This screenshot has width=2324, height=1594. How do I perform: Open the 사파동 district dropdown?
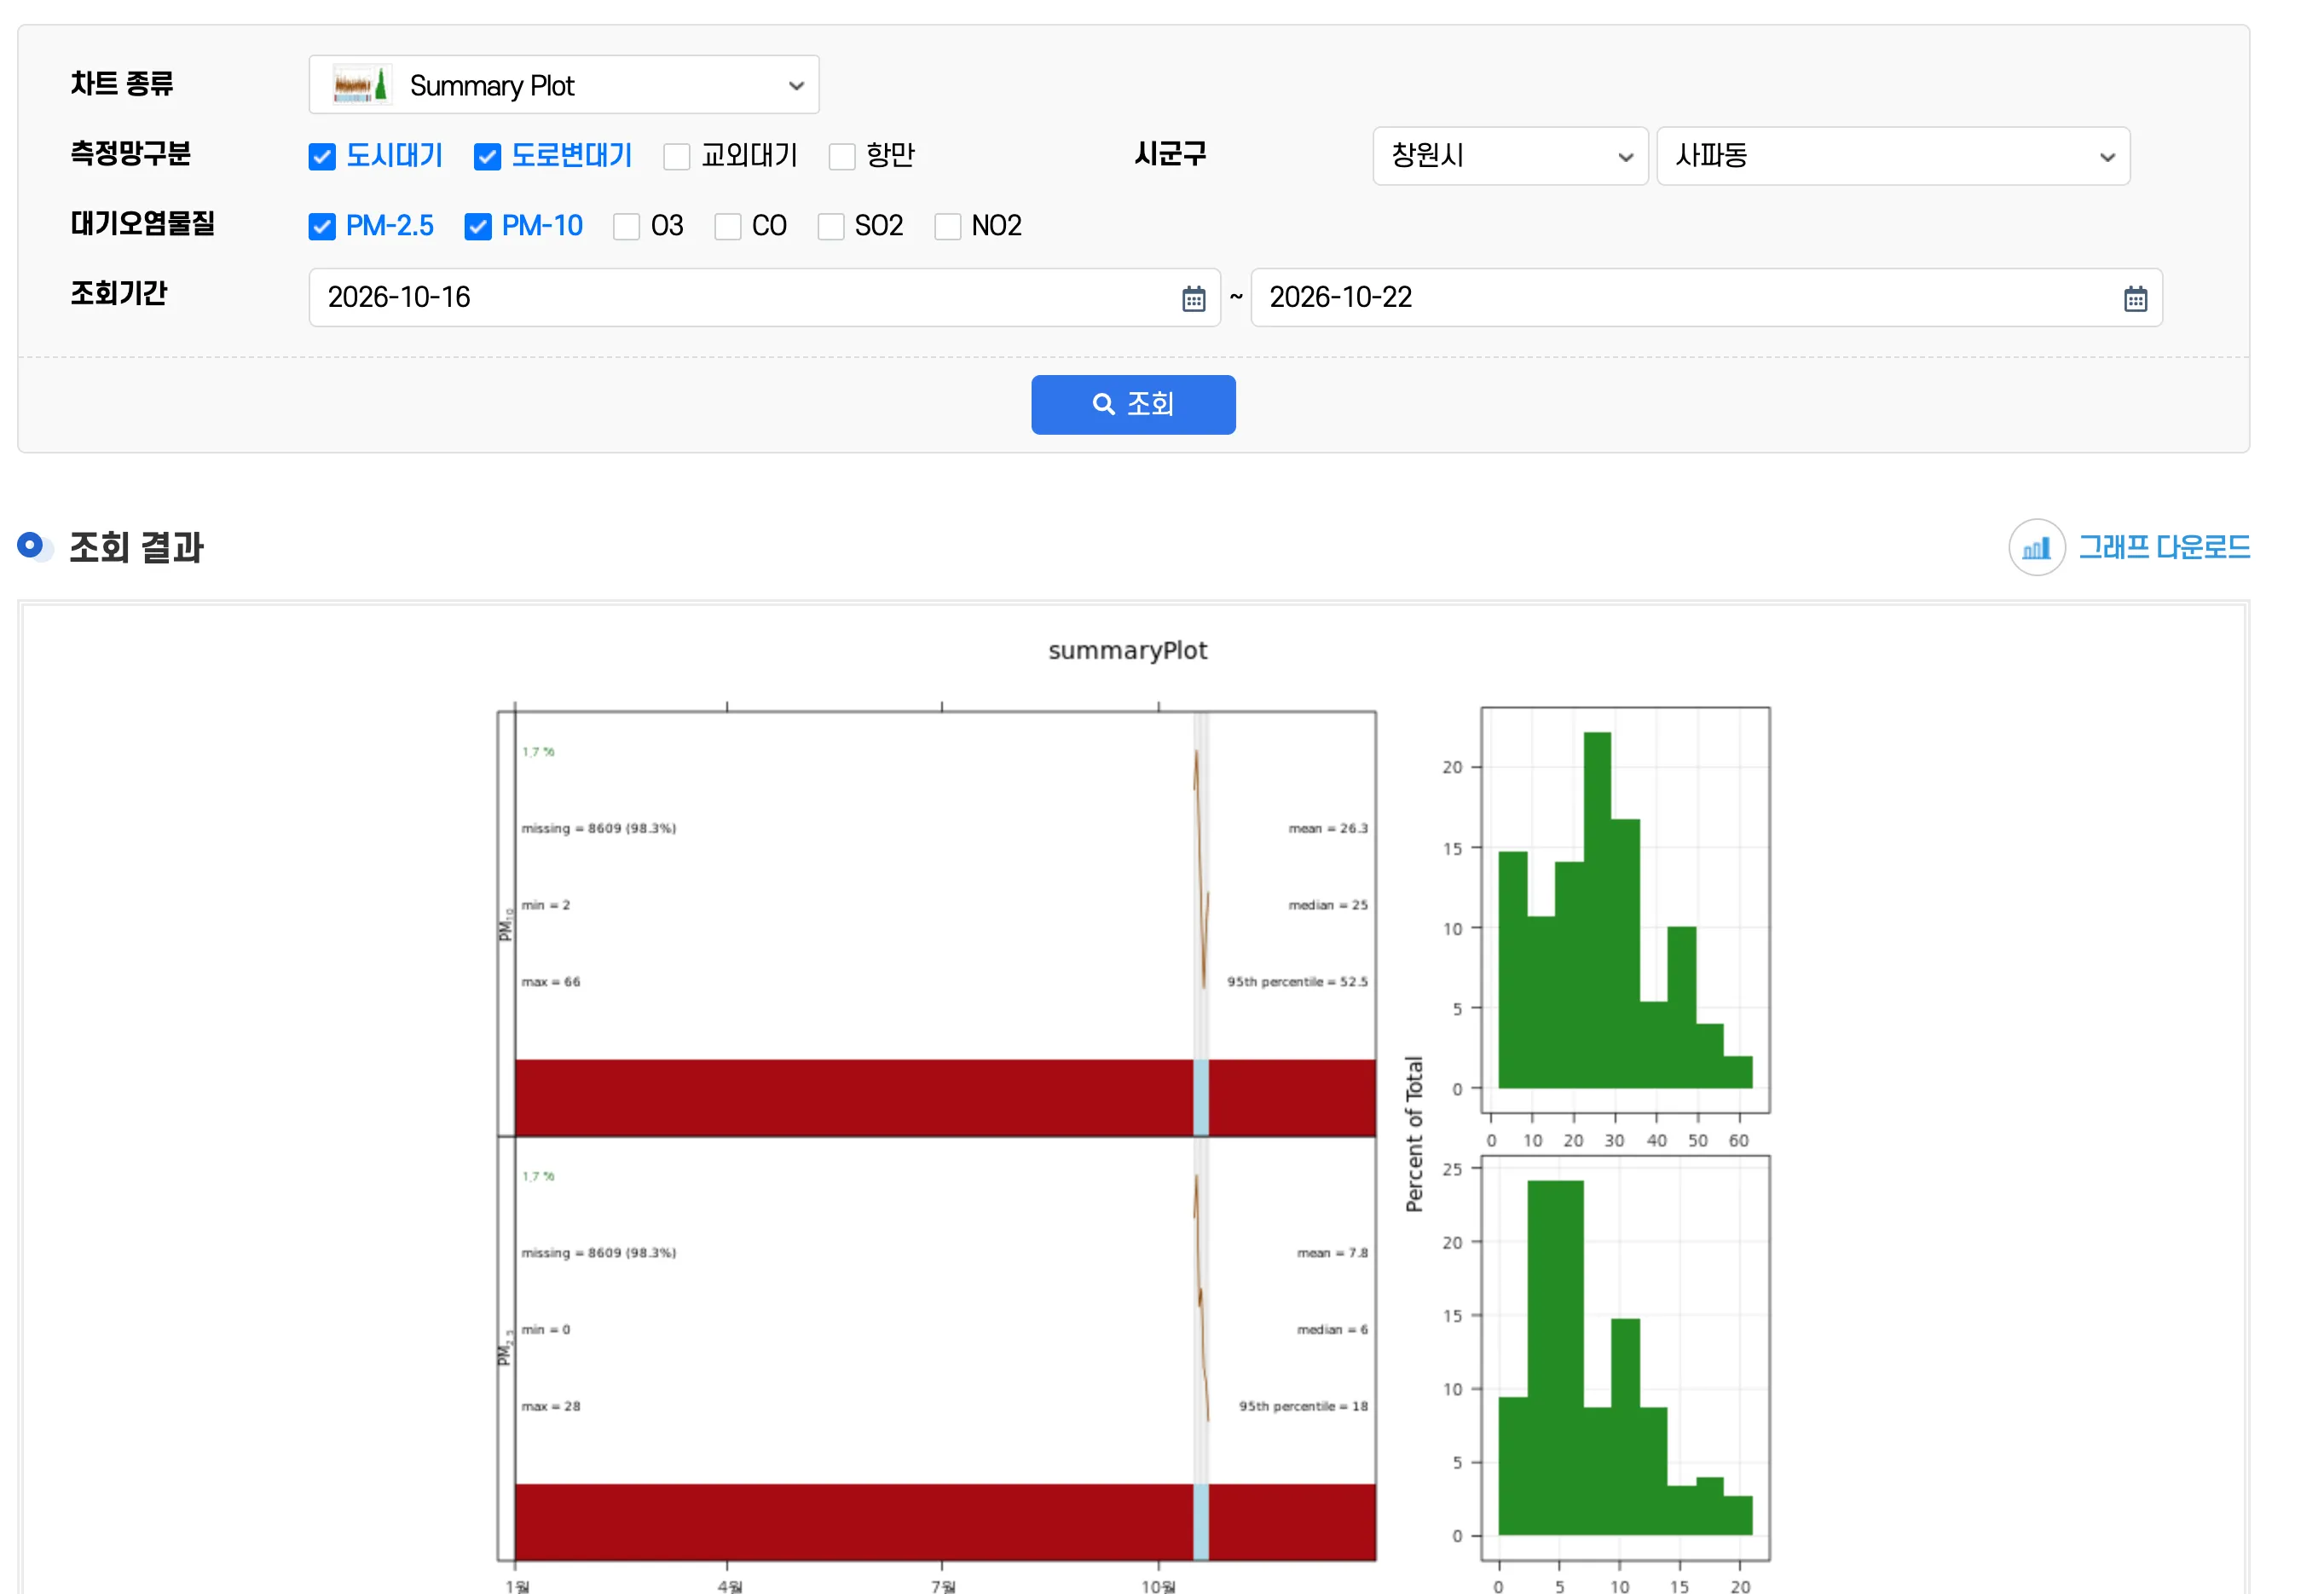(x=1893, y=156)
